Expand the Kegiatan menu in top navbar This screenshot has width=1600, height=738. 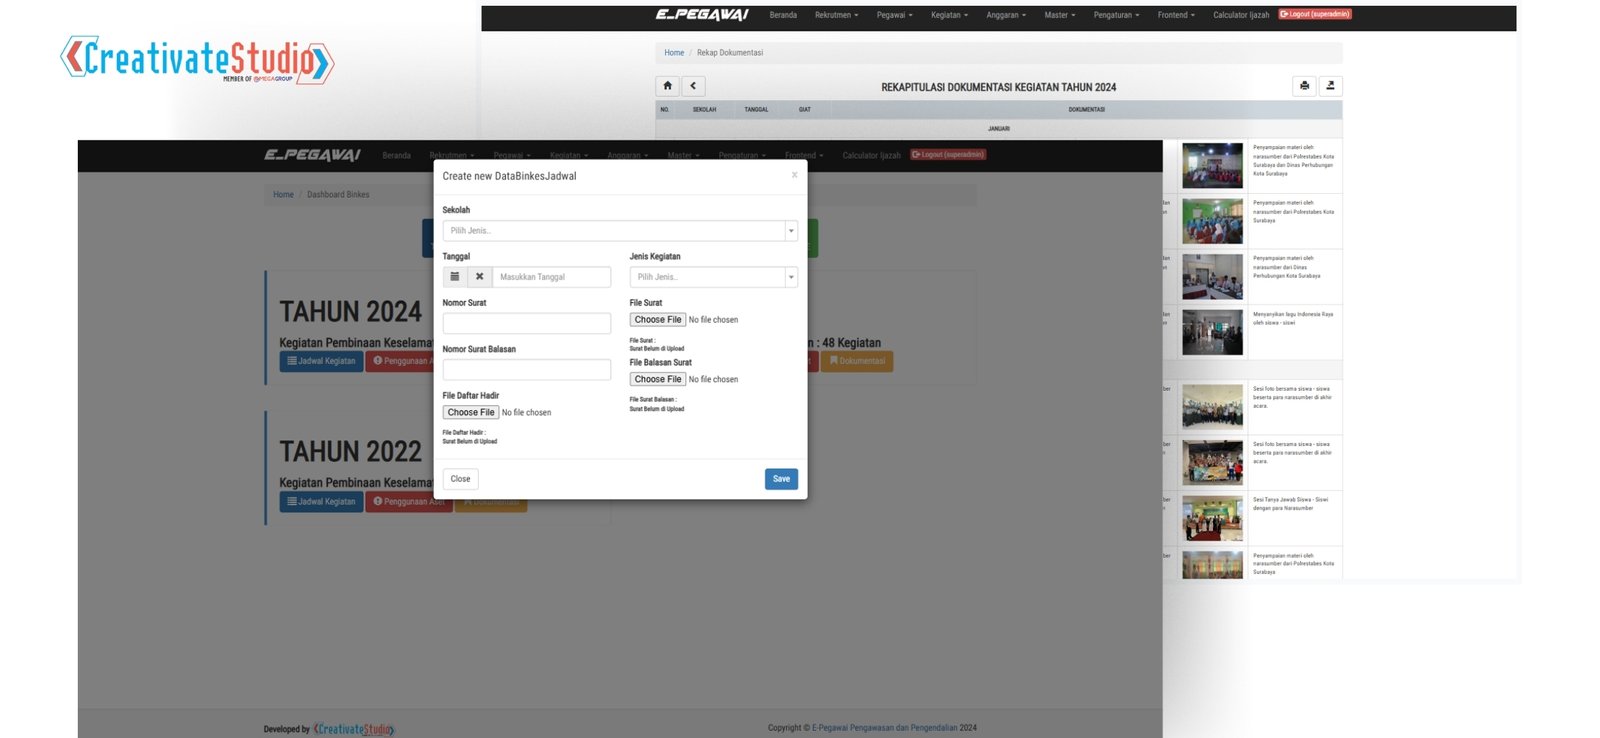point(949,15)
